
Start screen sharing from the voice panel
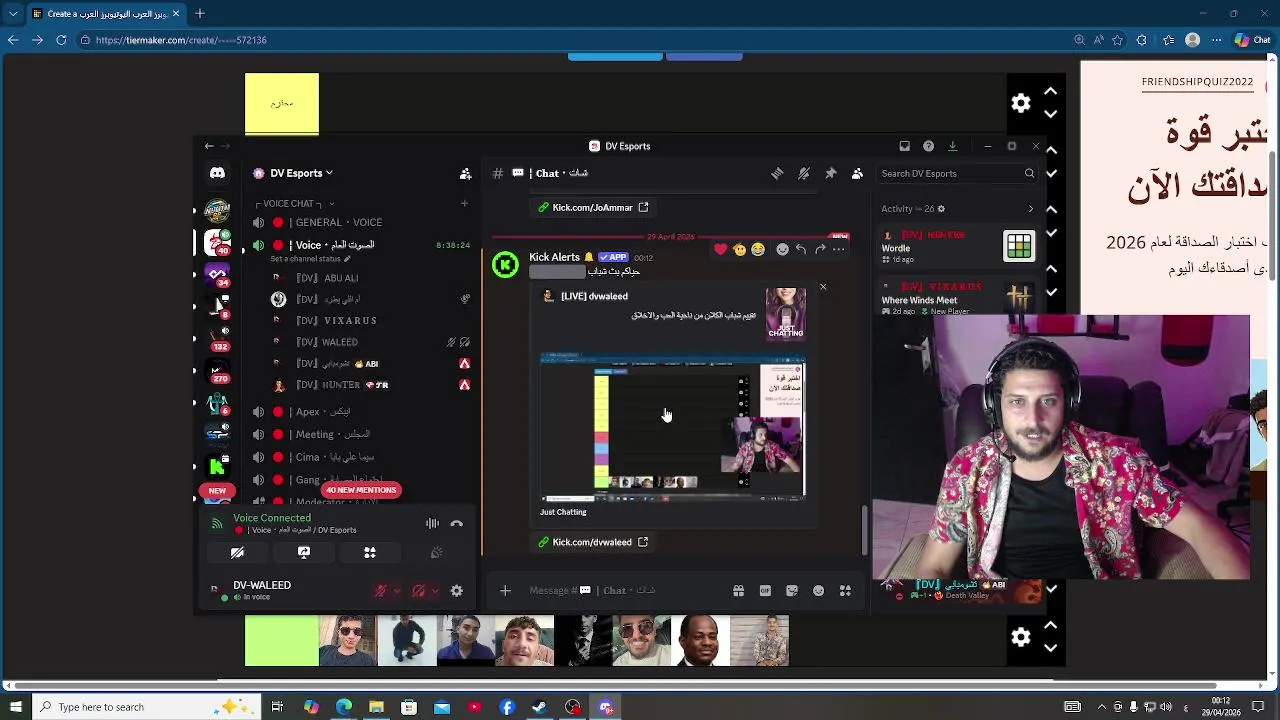[x=304, y=552]
